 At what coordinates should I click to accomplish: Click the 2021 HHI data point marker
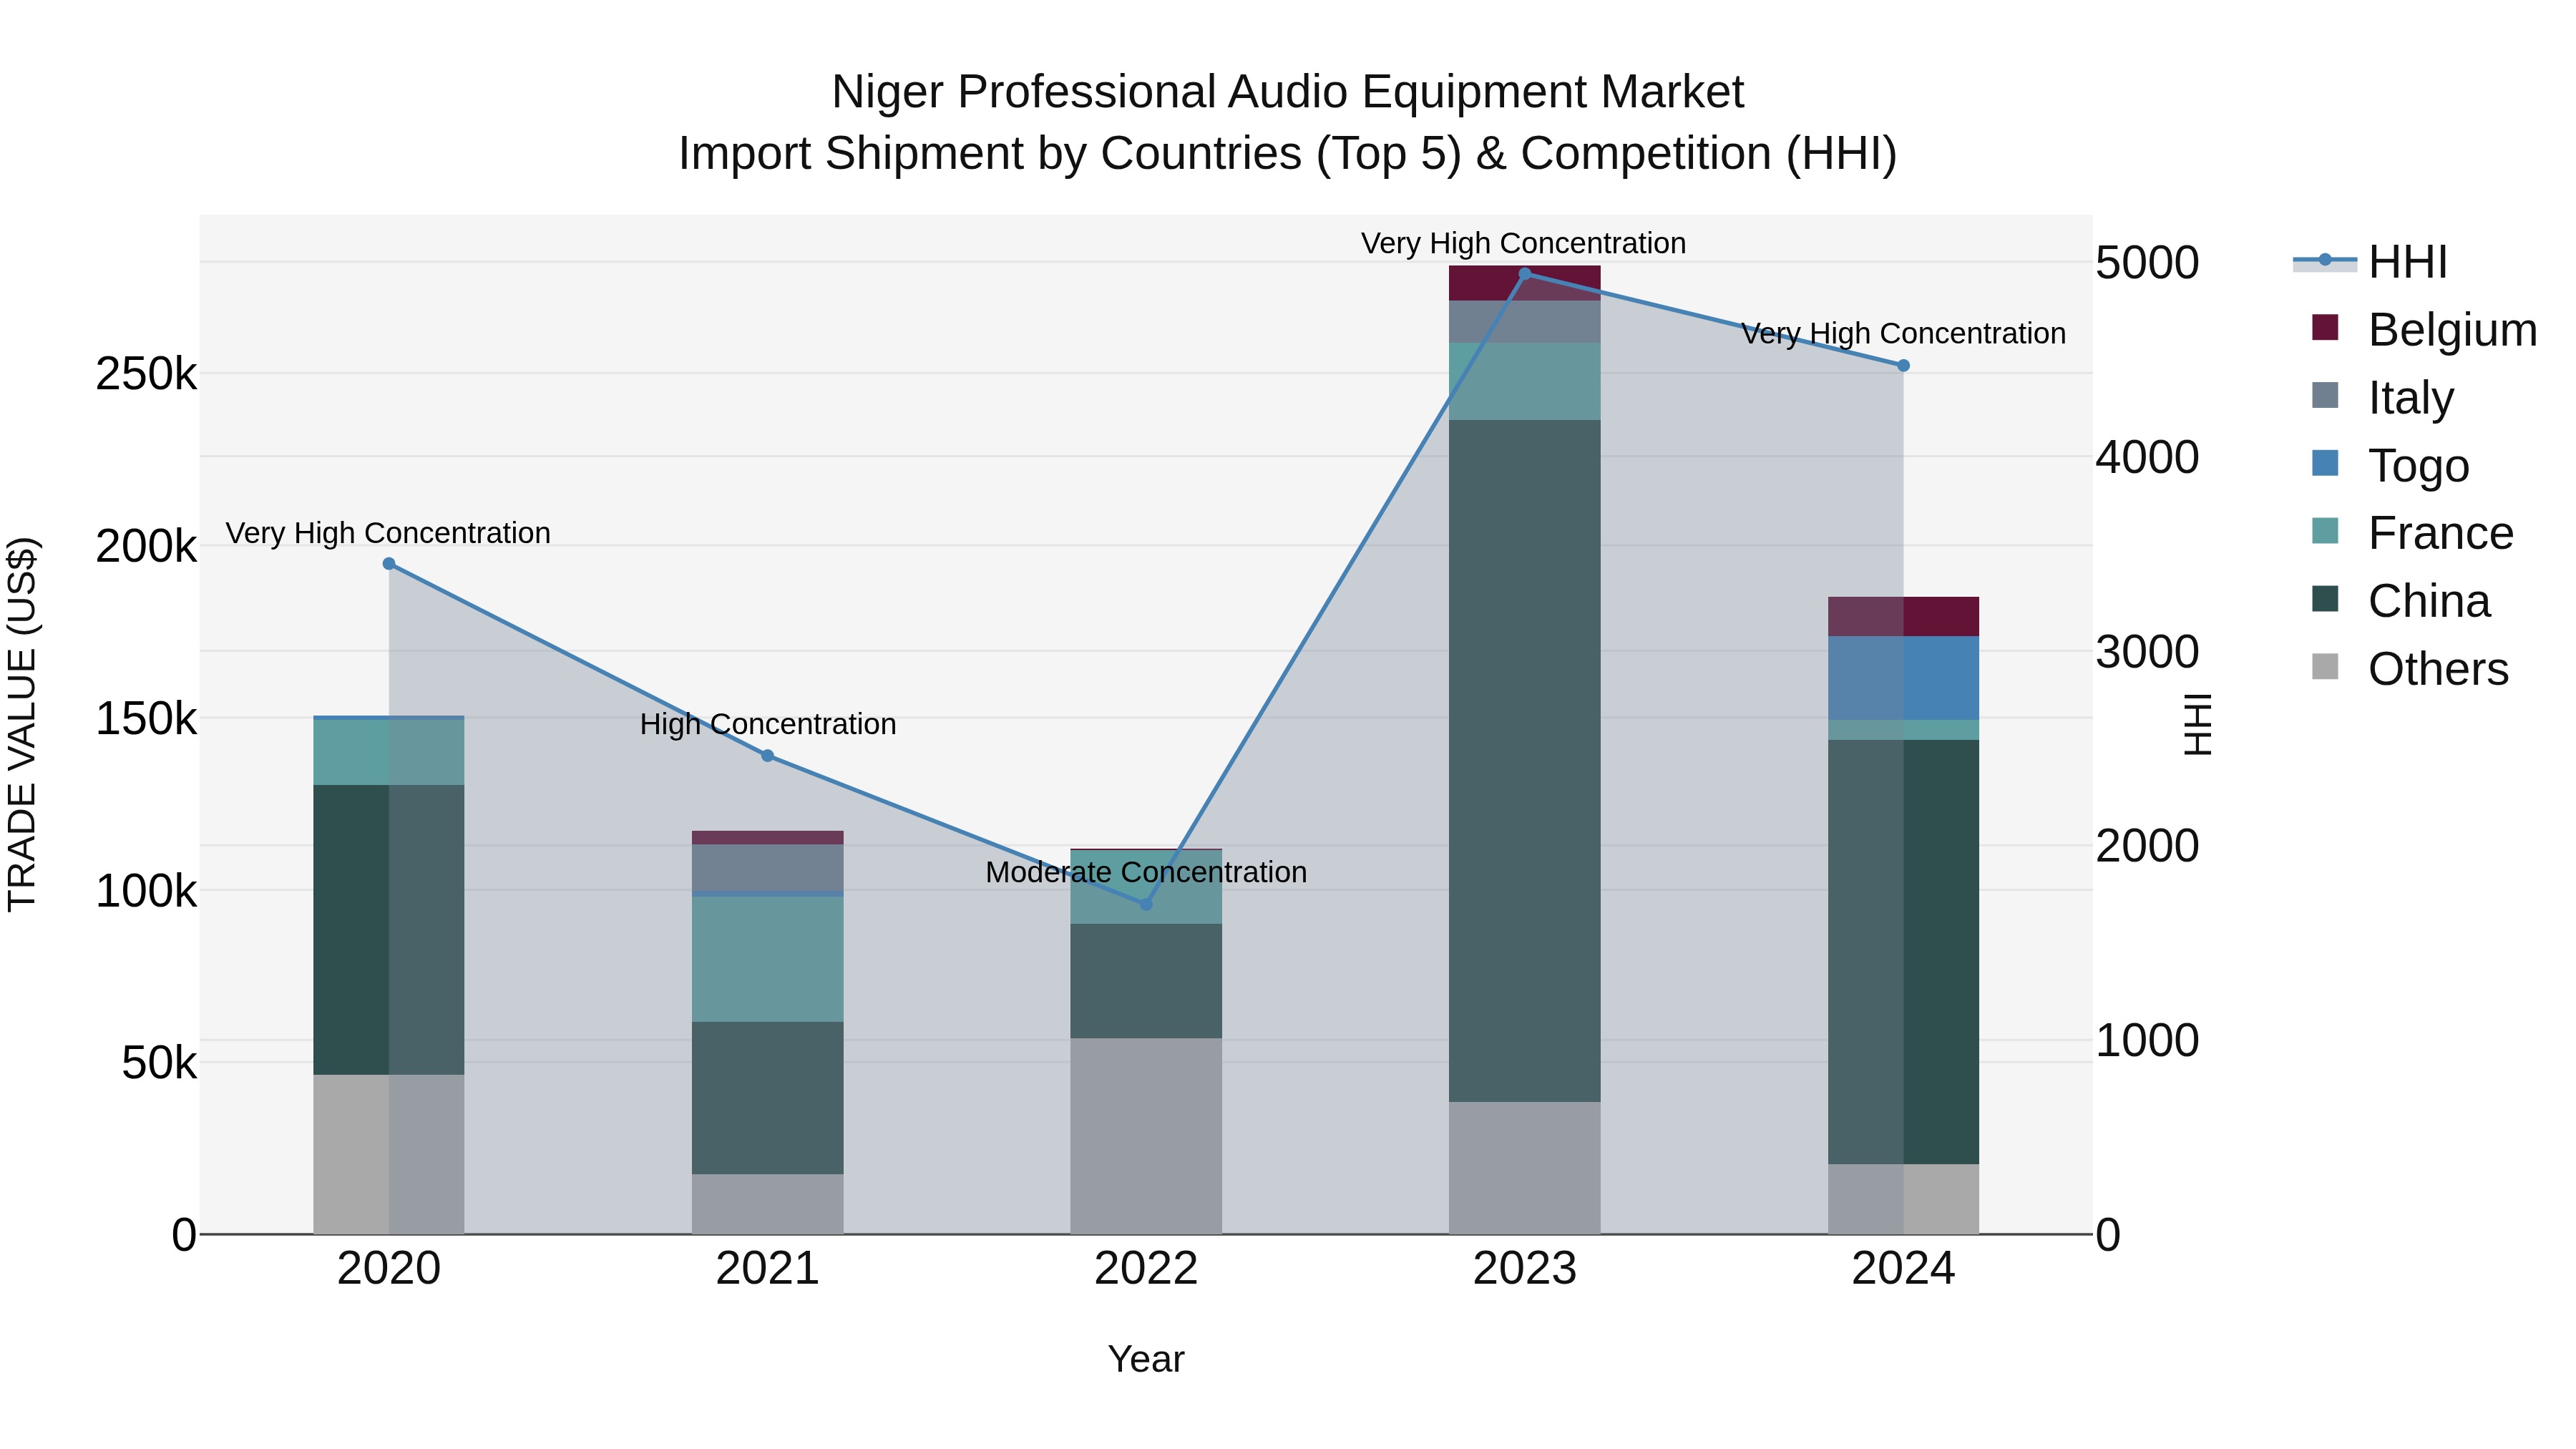768,756
